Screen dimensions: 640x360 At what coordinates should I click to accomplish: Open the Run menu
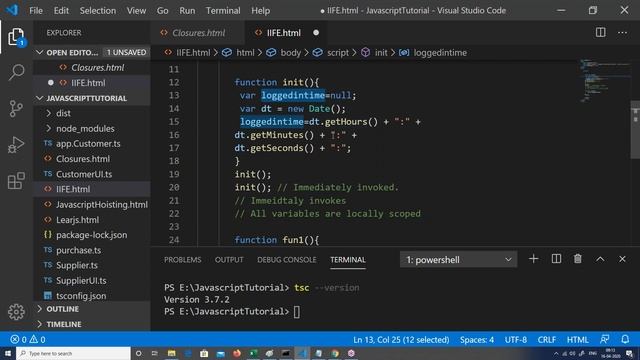(187, 11)
